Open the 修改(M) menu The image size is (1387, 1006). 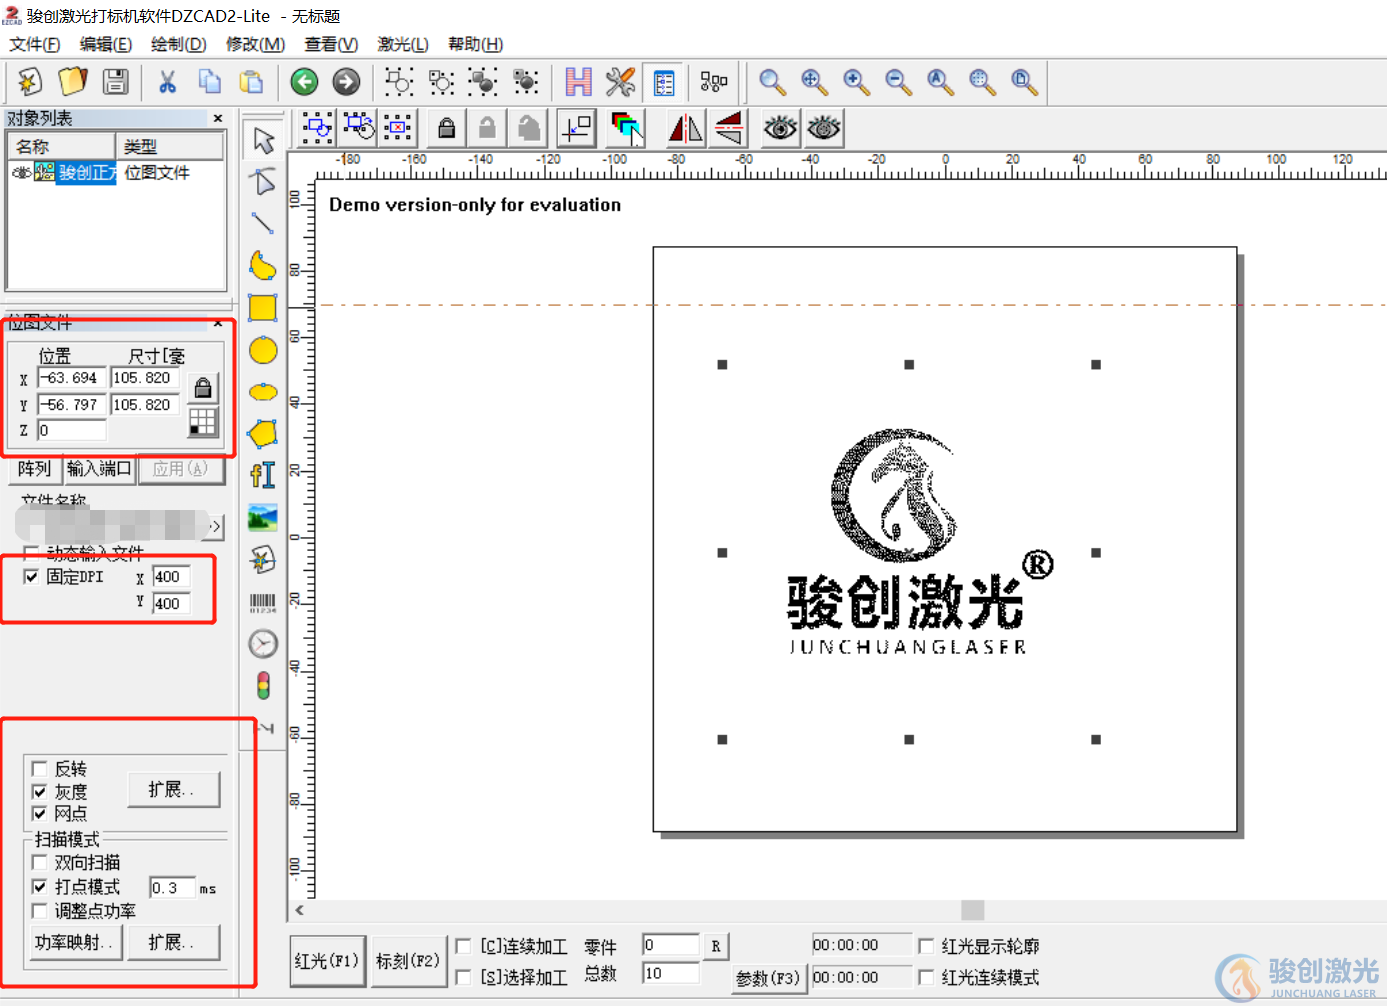255,44
